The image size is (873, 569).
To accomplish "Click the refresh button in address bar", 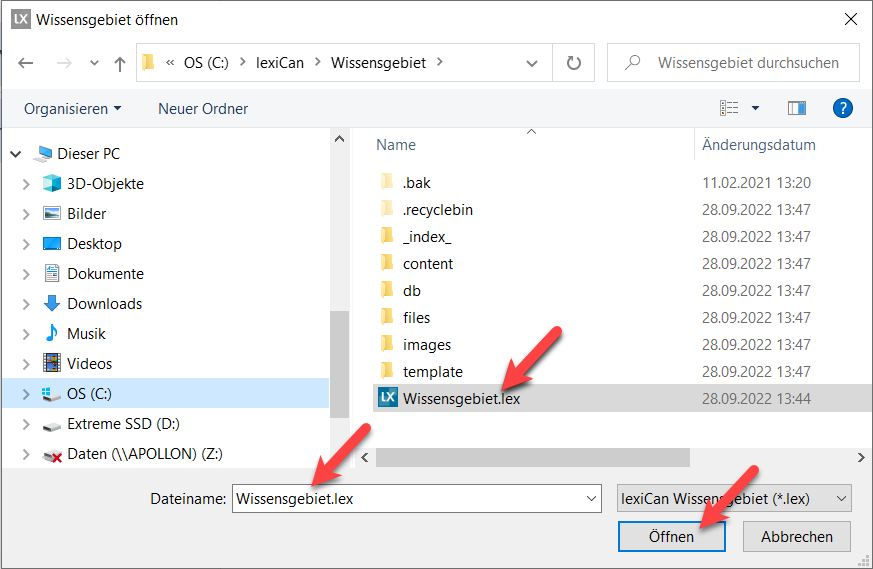I will [574, 63].
